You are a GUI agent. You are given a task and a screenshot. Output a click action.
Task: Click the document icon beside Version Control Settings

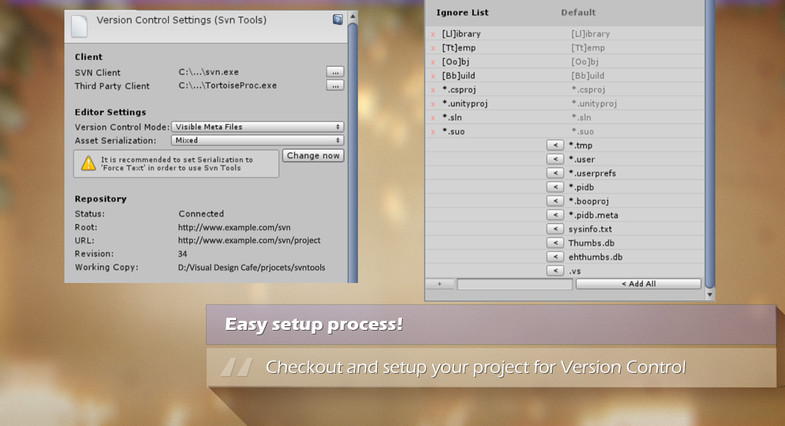tap(79, 26)
